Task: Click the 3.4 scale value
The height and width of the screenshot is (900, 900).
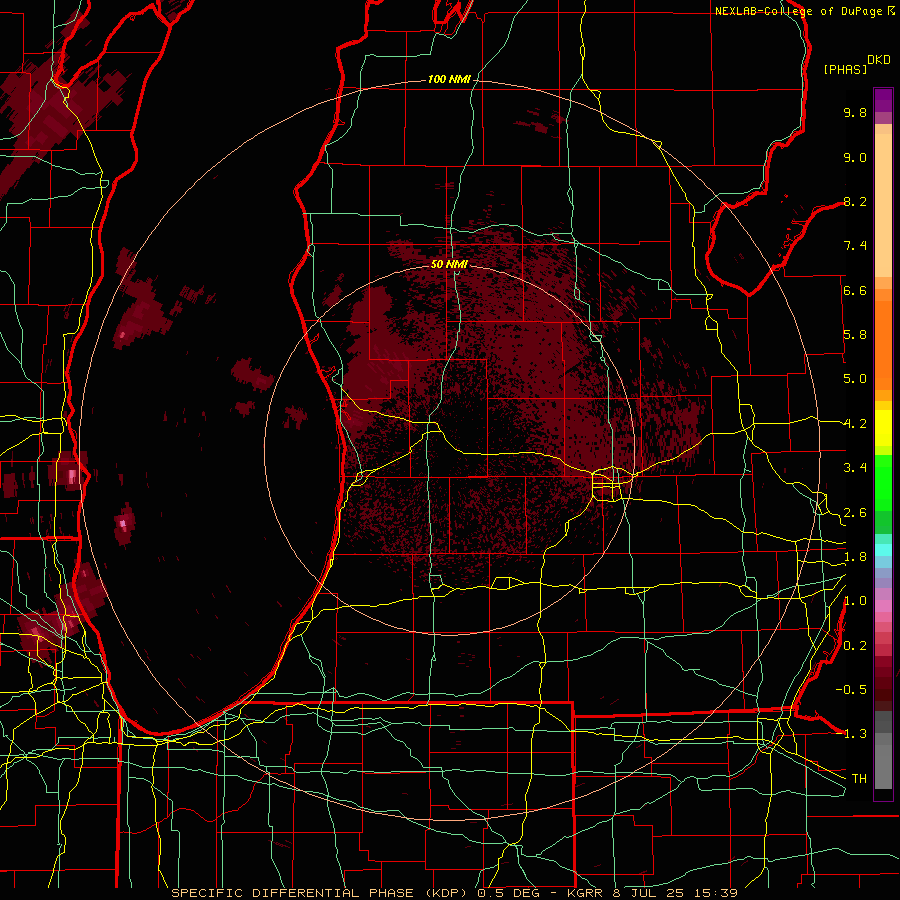Action: click(855, 468)
